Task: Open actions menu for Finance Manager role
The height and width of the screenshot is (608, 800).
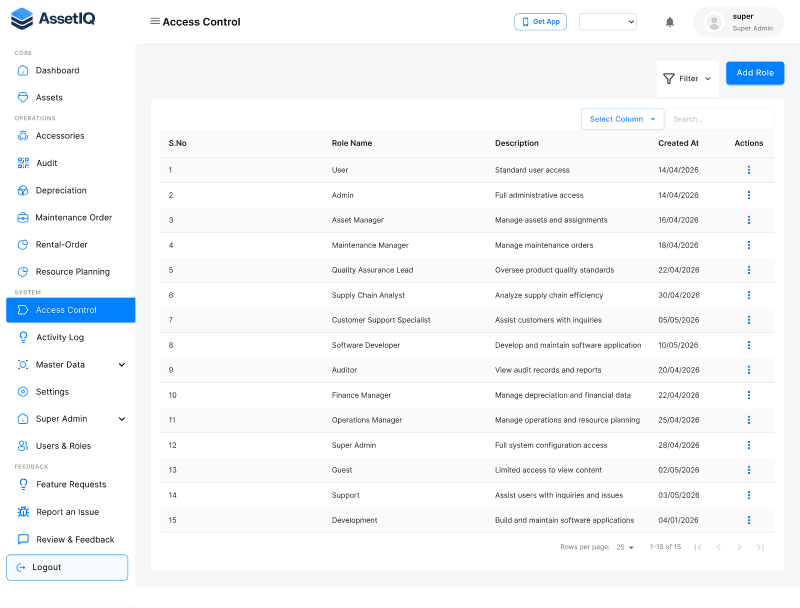Action: click(x=748, y=395)
